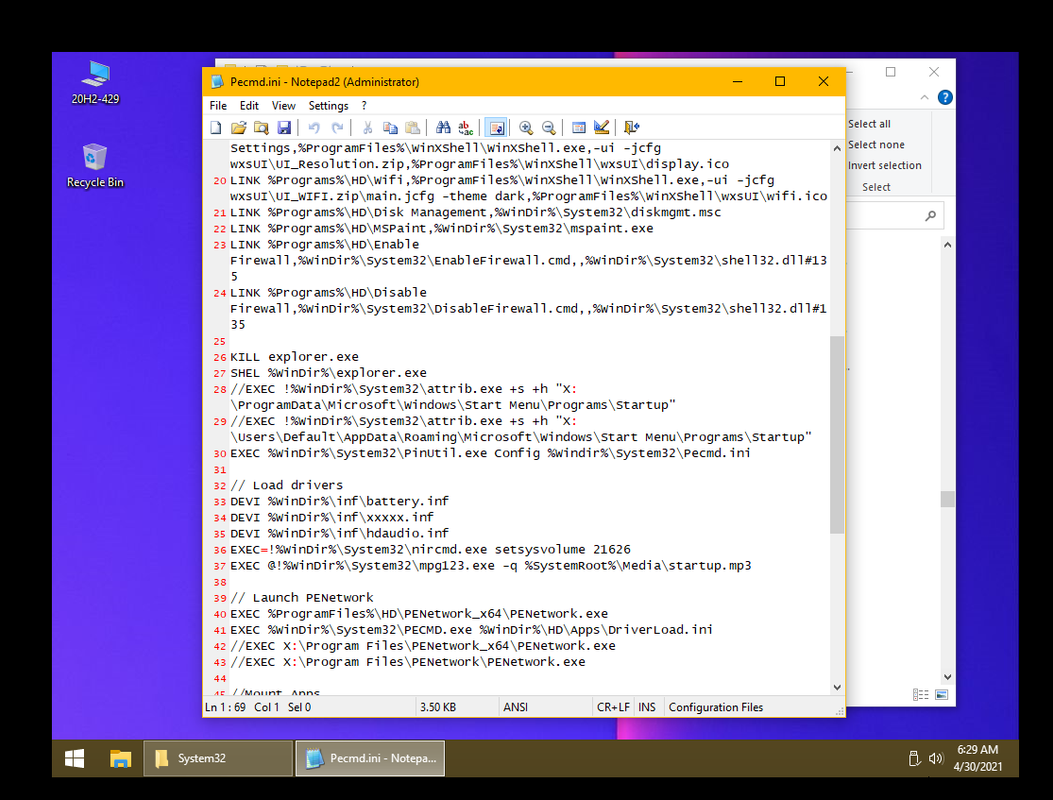Click the Notepad2 vertical scrollbar thumb
Screen dimensions: 1053x800
click(x=837, y=435)
